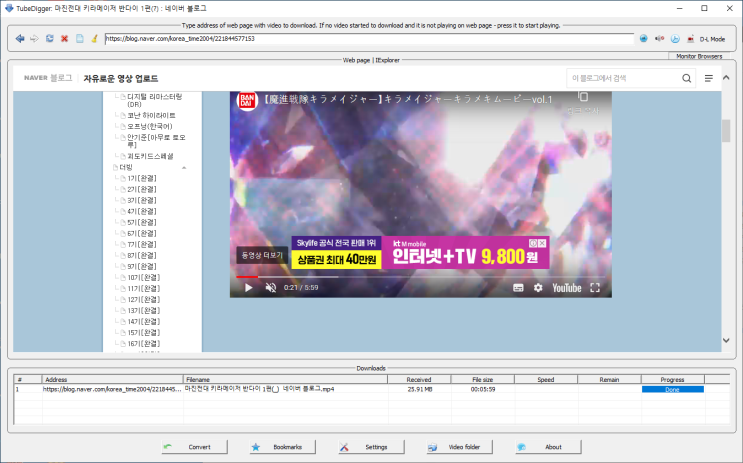Click the blue globe icon beside address bar
The image size is (743, 463).
click(643, 39)
